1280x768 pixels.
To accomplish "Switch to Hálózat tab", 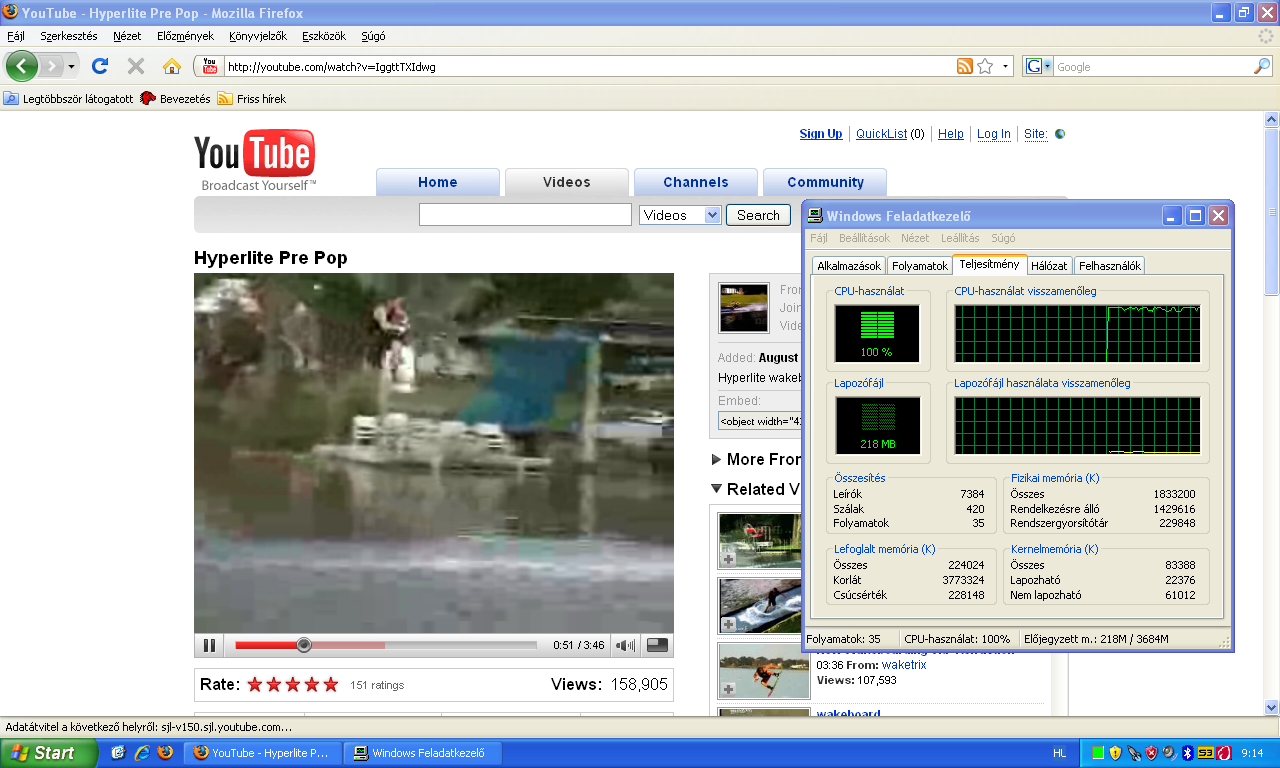I will (x=1049, y=266).
